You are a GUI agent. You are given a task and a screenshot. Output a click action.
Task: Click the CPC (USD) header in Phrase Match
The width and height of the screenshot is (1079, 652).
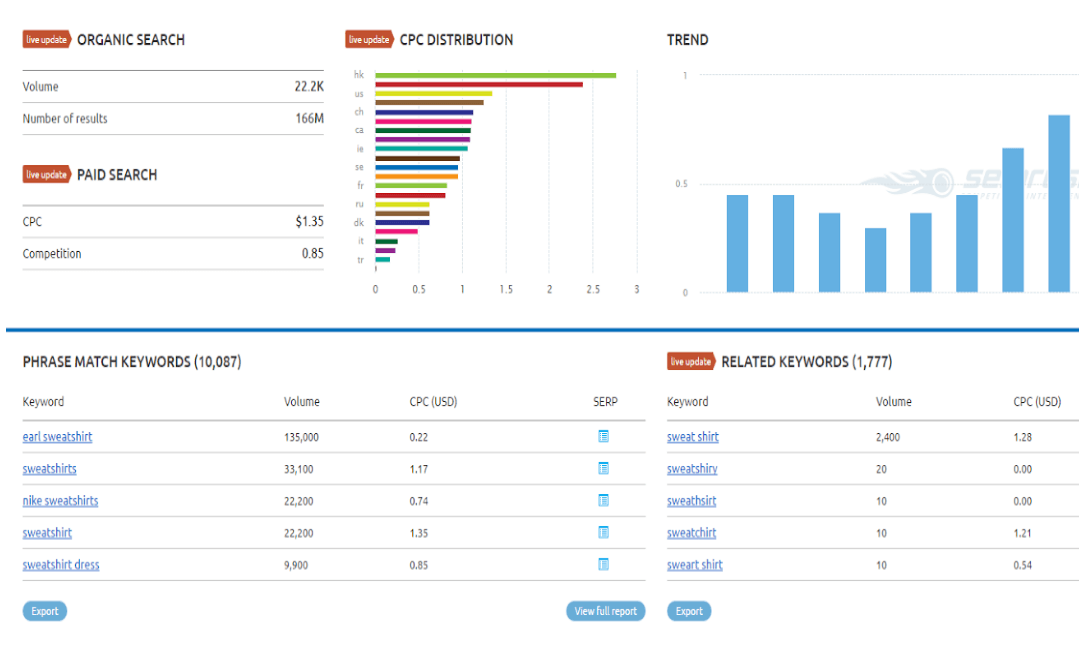[x=433, y=401]
